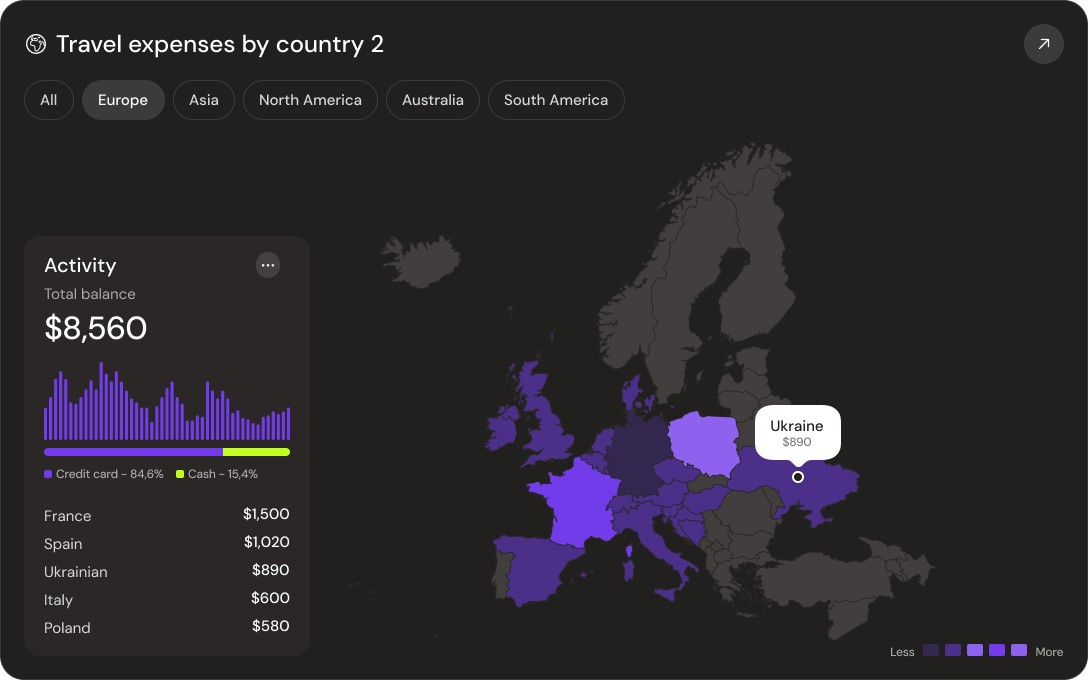
Task: Click the France row in Activity list
Action: click(x=167, y=515)
